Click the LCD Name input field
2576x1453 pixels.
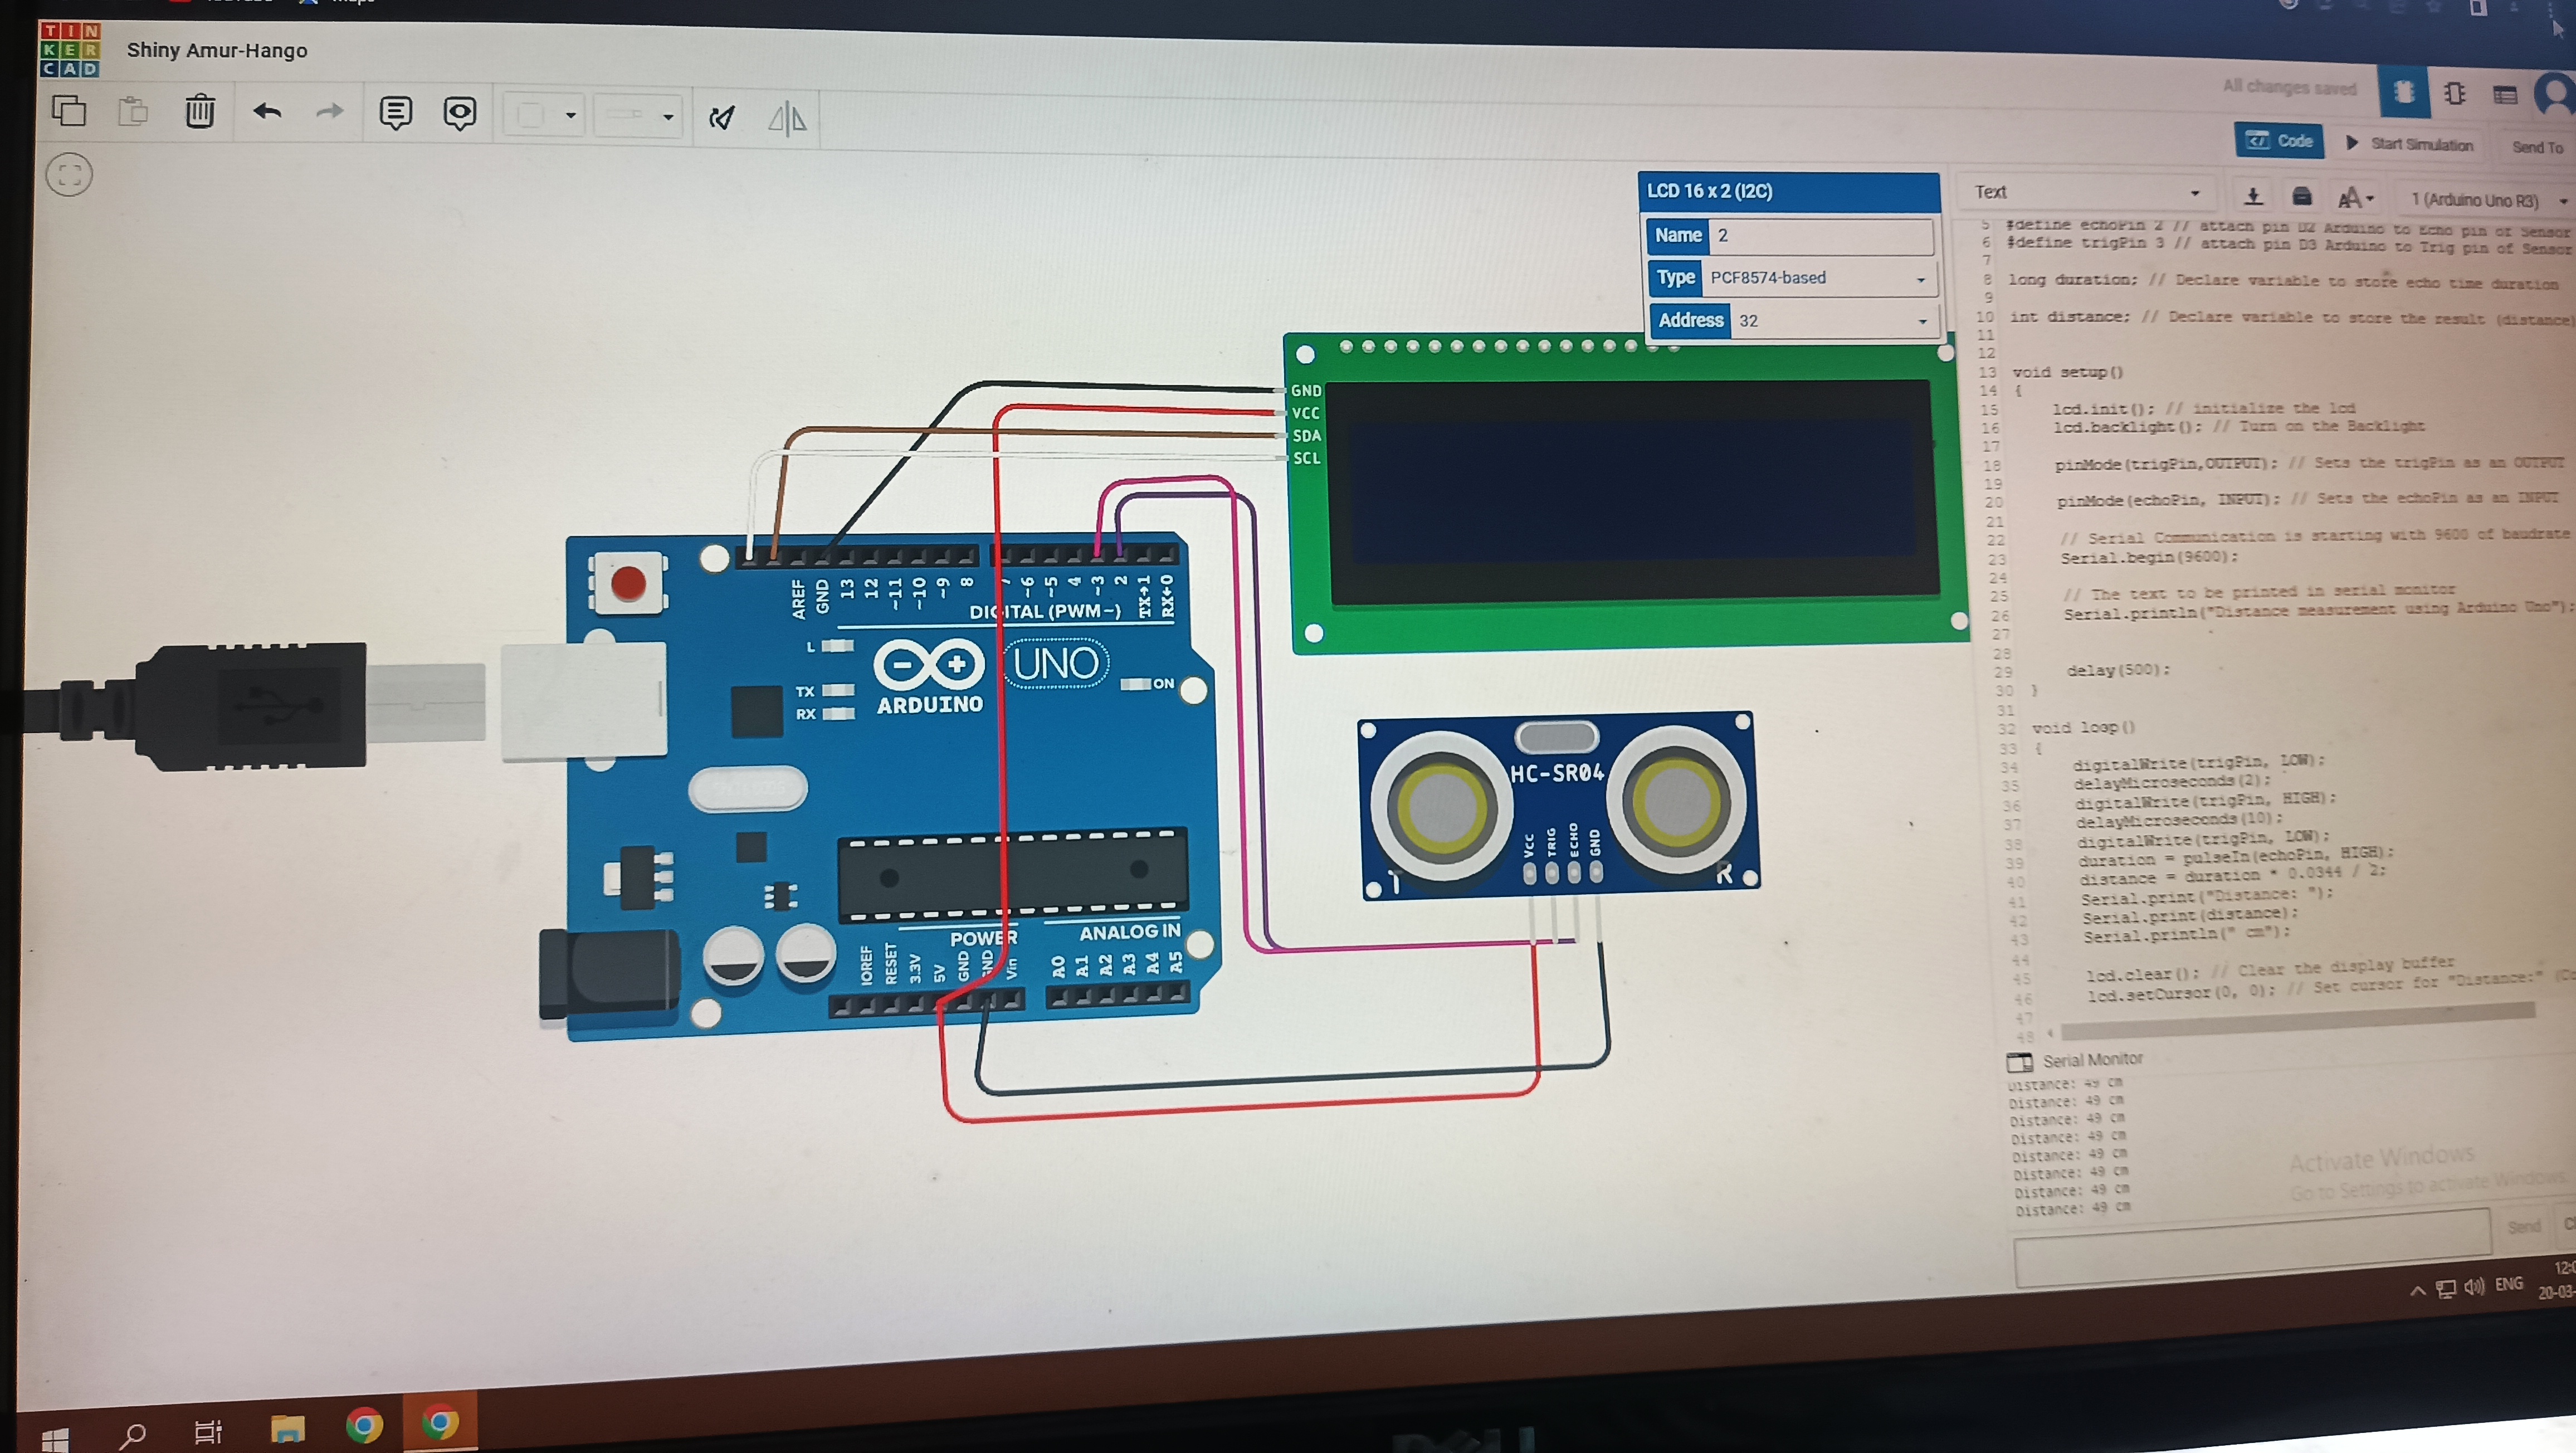pyautogui.click(x=1820, y=236)
